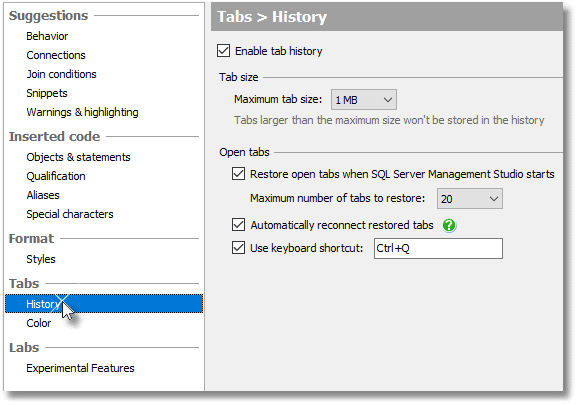Select Styles under Format
Viewport: 577px width, 405px height.
[x=41, y=259]
